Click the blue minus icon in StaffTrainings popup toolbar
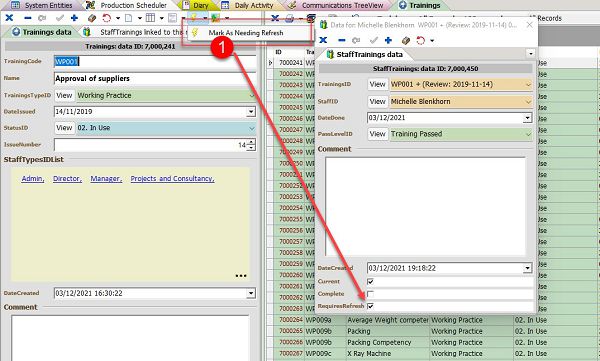This screenshot has height=361, width=600. 342,40
